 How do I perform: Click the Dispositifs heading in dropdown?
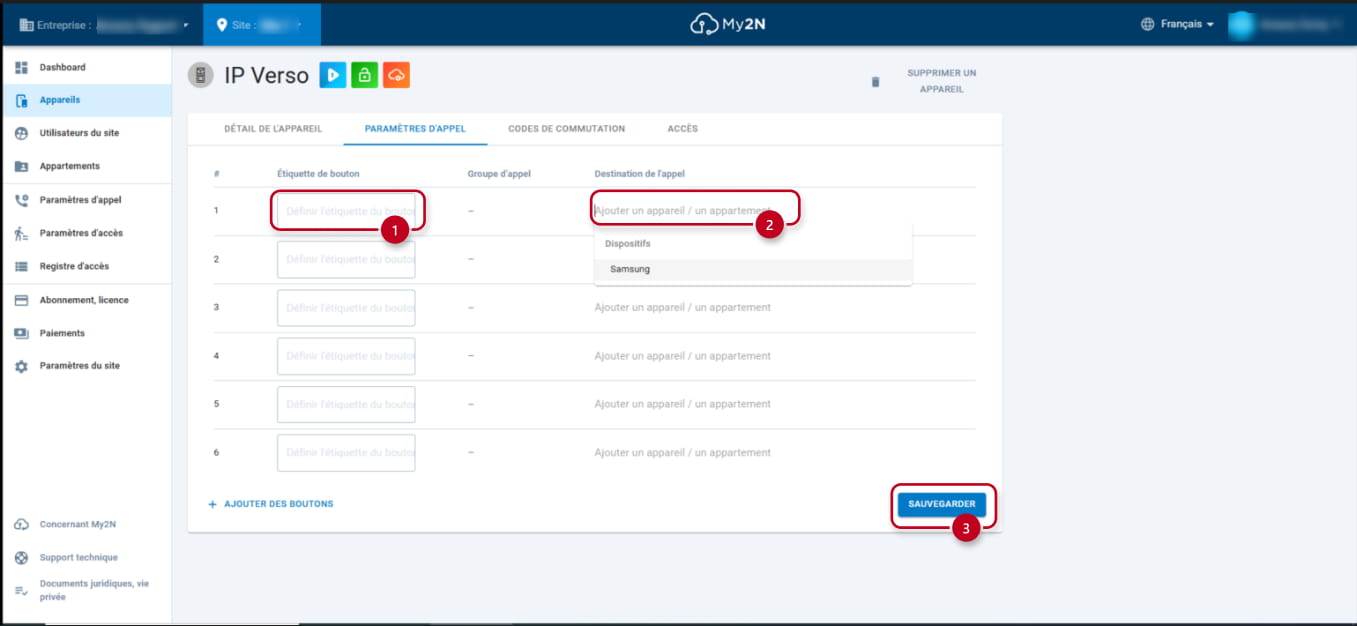[x=628, y=243]
